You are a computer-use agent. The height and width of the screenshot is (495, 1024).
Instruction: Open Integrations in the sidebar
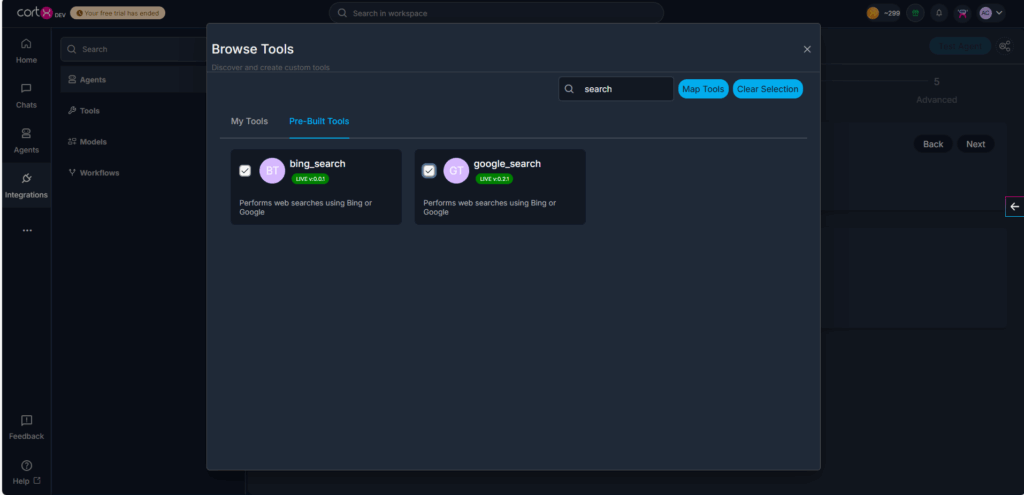click(26, 185)
